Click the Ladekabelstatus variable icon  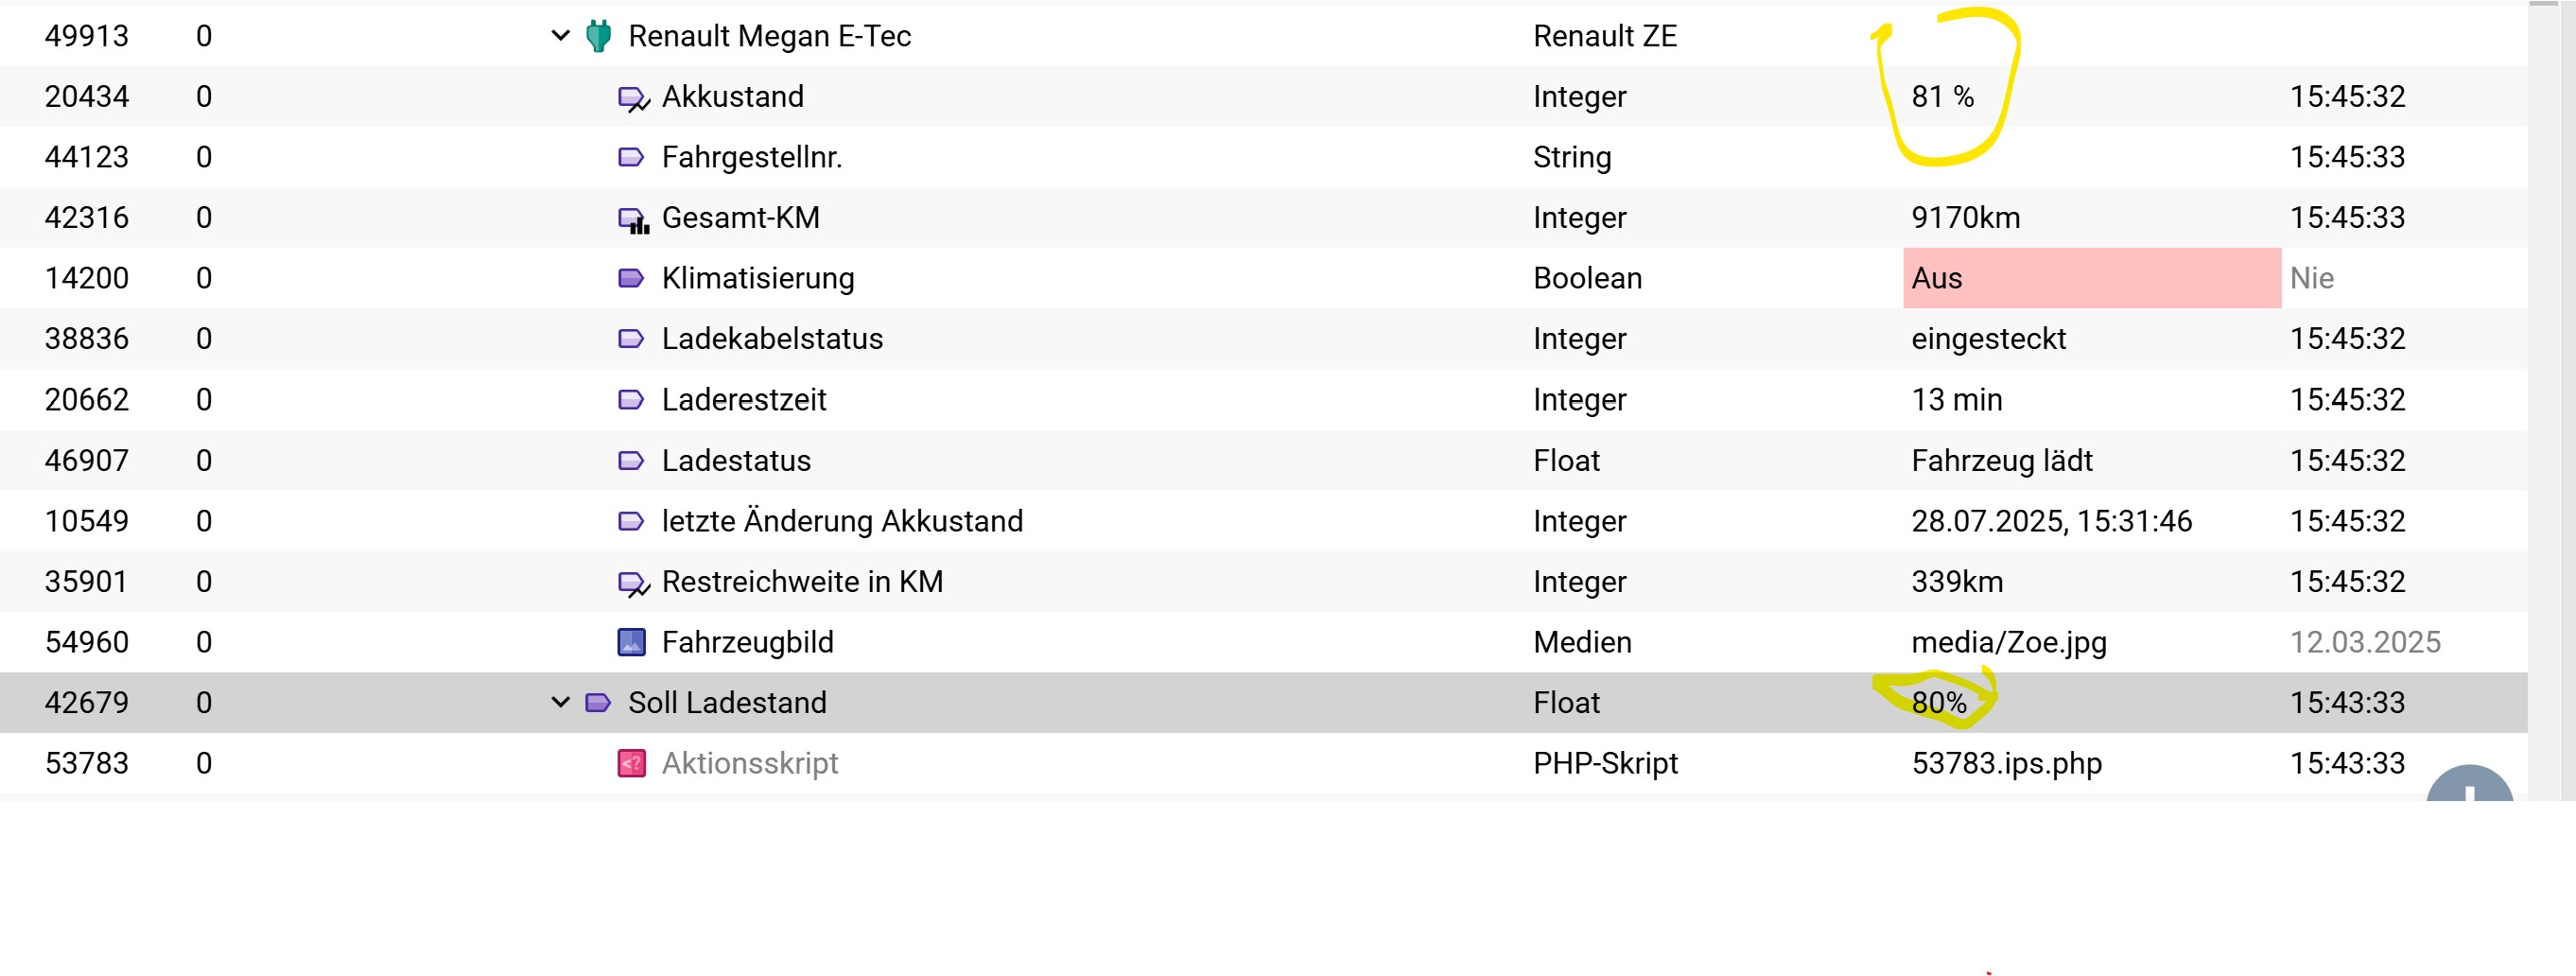(631, 339)
